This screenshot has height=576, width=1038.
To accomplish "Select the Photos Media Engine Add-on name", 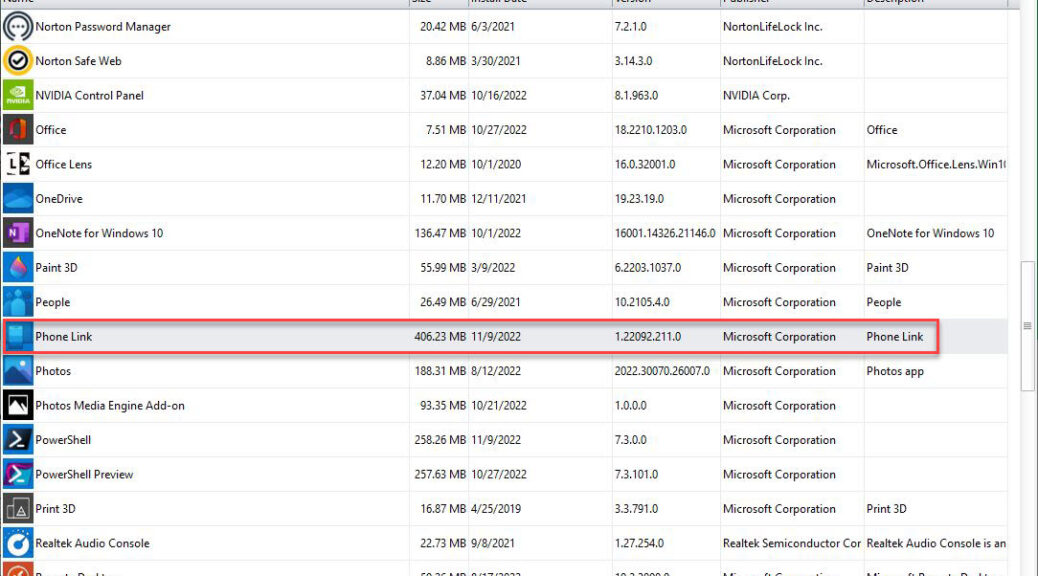I will pyautogui.click(x=110, y=405).
